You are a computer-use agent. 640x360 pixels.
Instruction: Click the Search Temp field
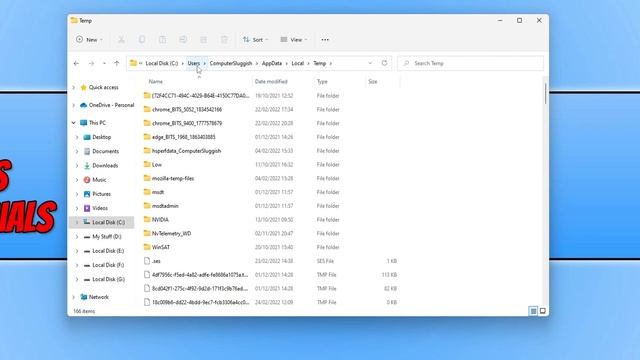coord(471,63)
